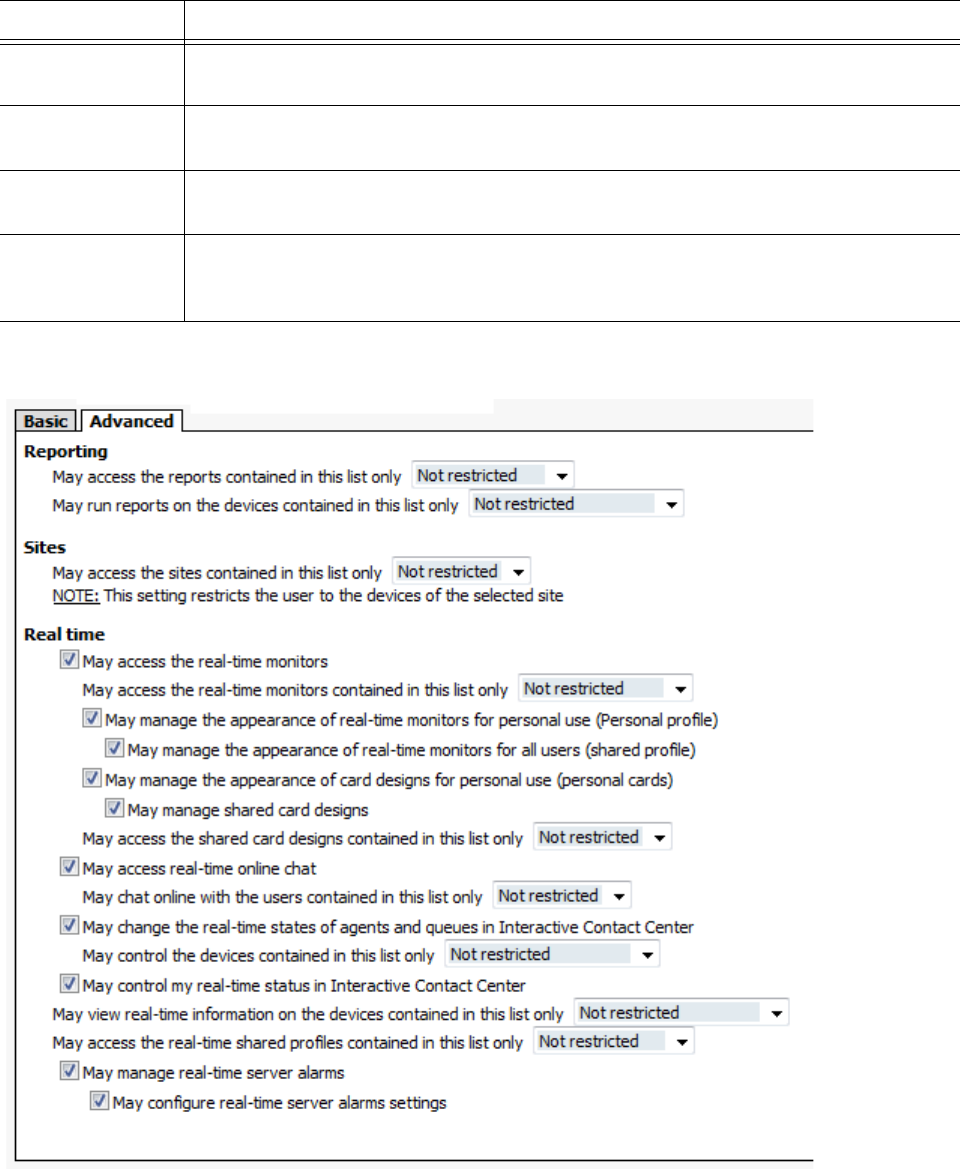The width and height of the screenshot is (960, 1169).
Task: Toggle manage monitor appearance for shared profile
Action: click(114, 748)
